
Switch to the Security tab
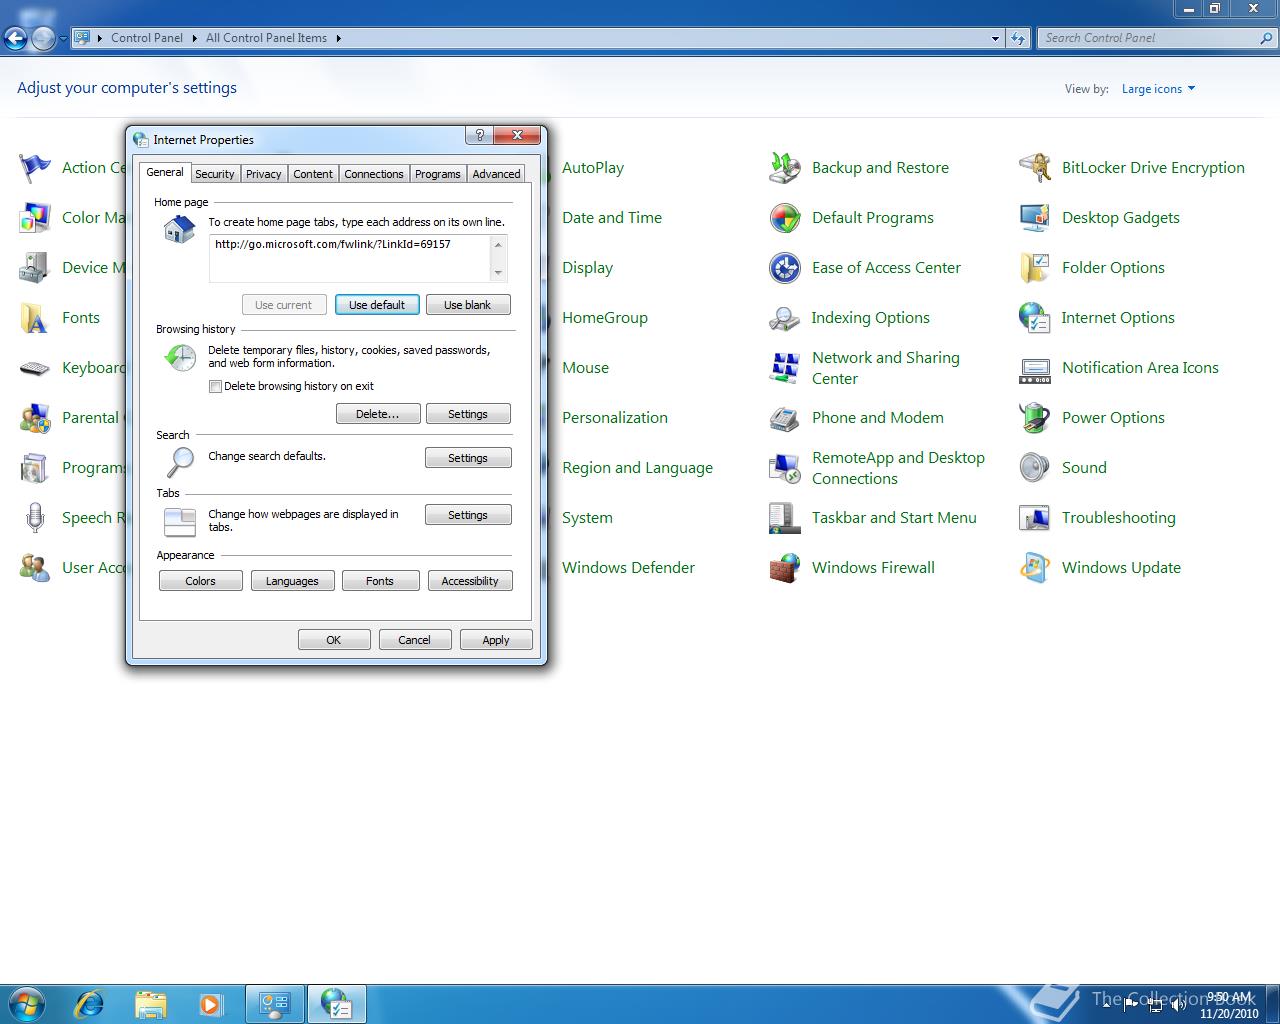215,174
